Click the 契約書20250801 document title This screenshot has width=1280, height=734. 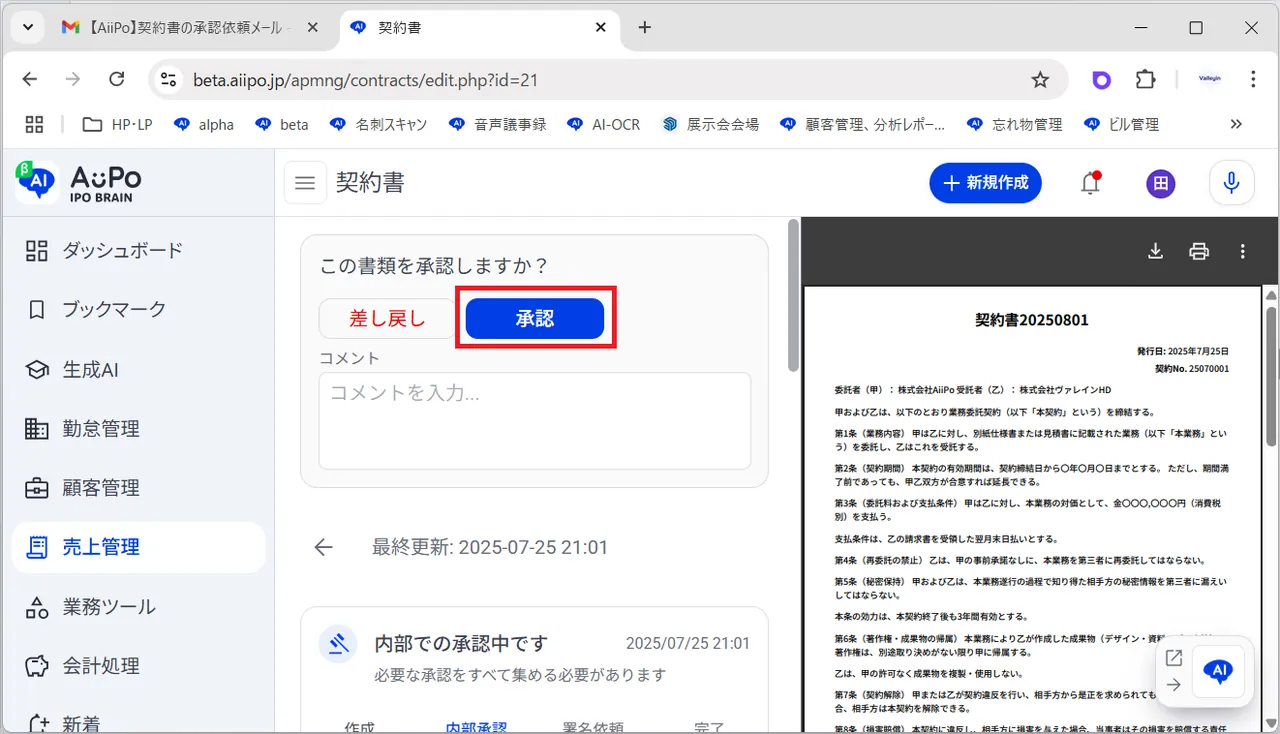pos(1032,320)
